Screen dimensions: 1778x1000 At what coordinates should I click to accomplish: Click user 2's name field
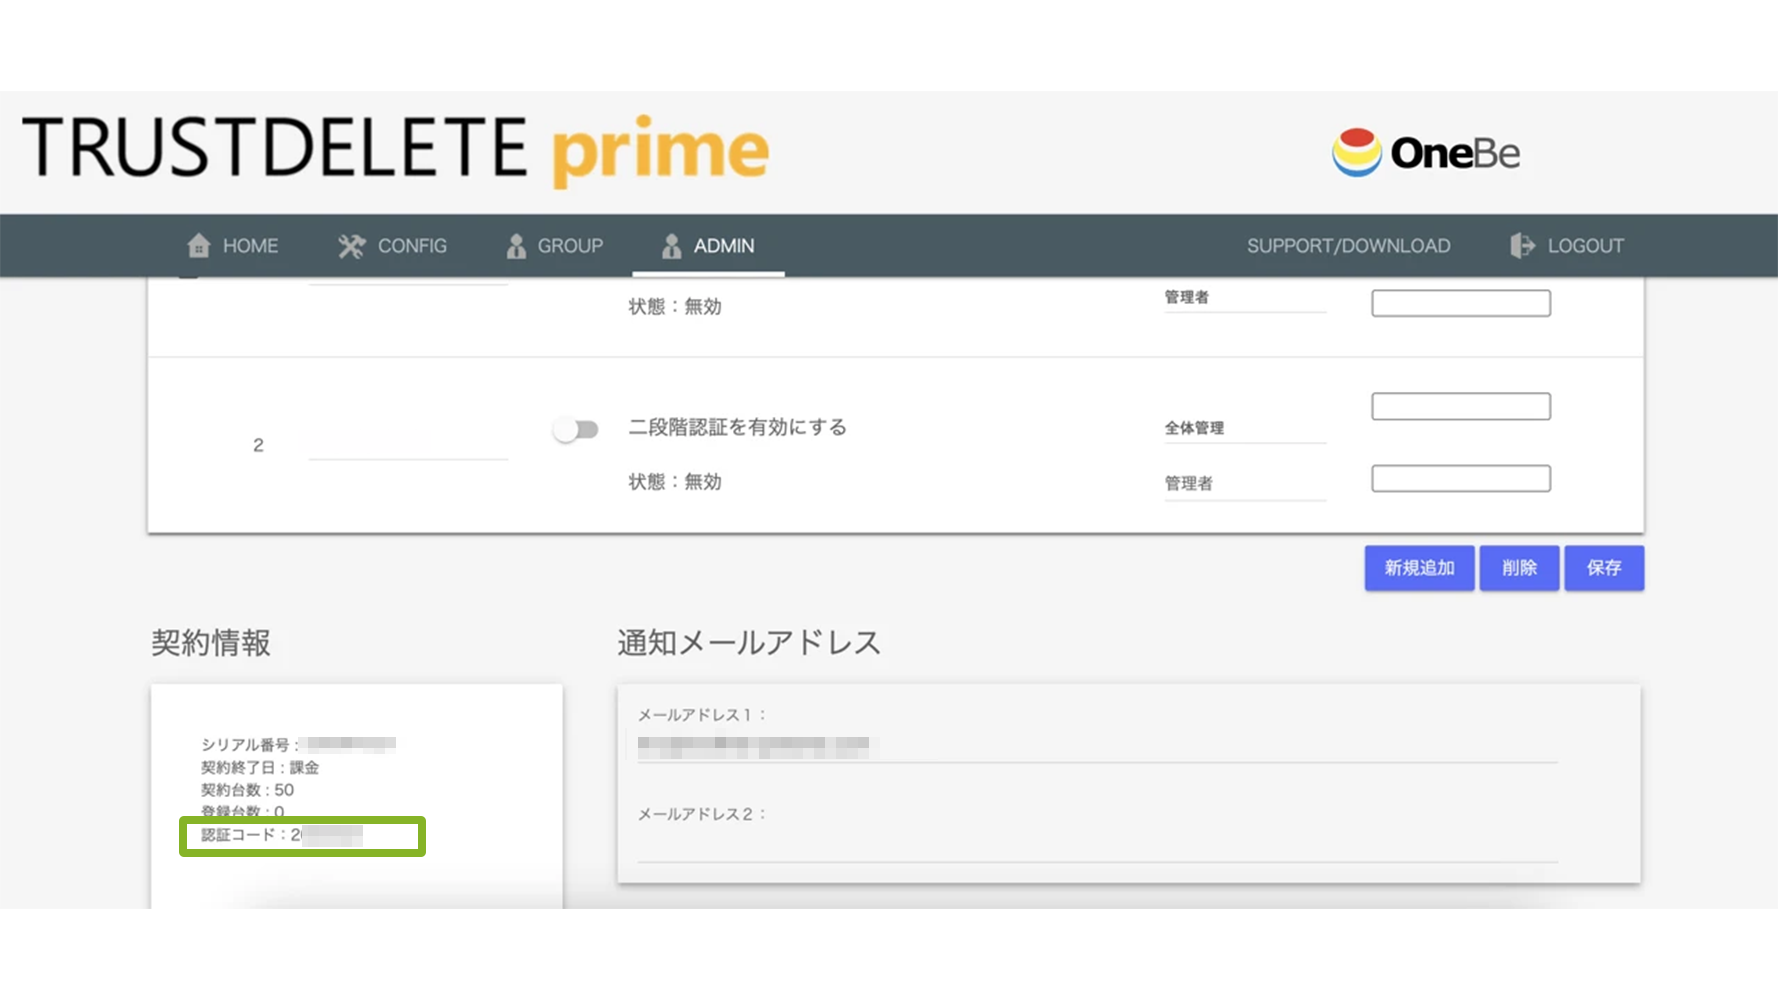[x=408, y=444]
